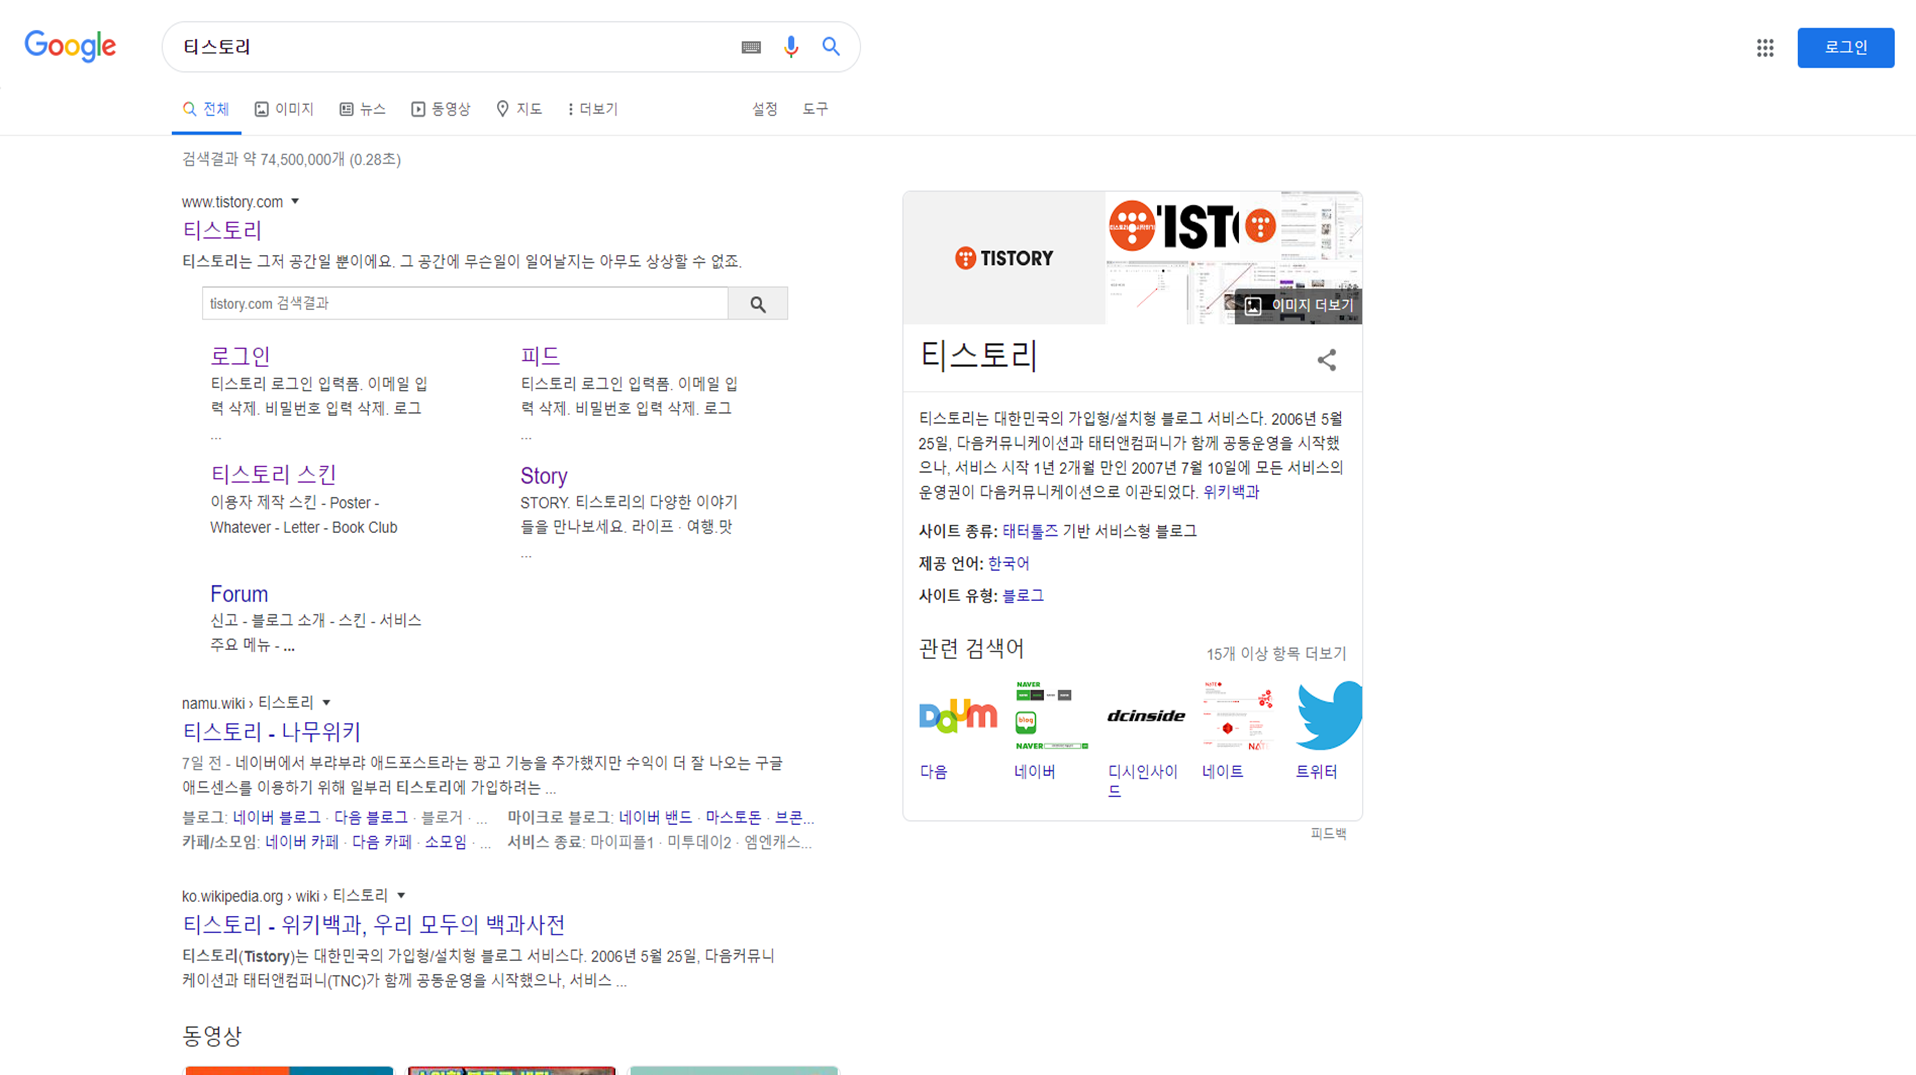Click 이미지 더보기 in the knowledge panel
The width and height of the screenshot is (1916, 1075).
[x=1299, y=306]
